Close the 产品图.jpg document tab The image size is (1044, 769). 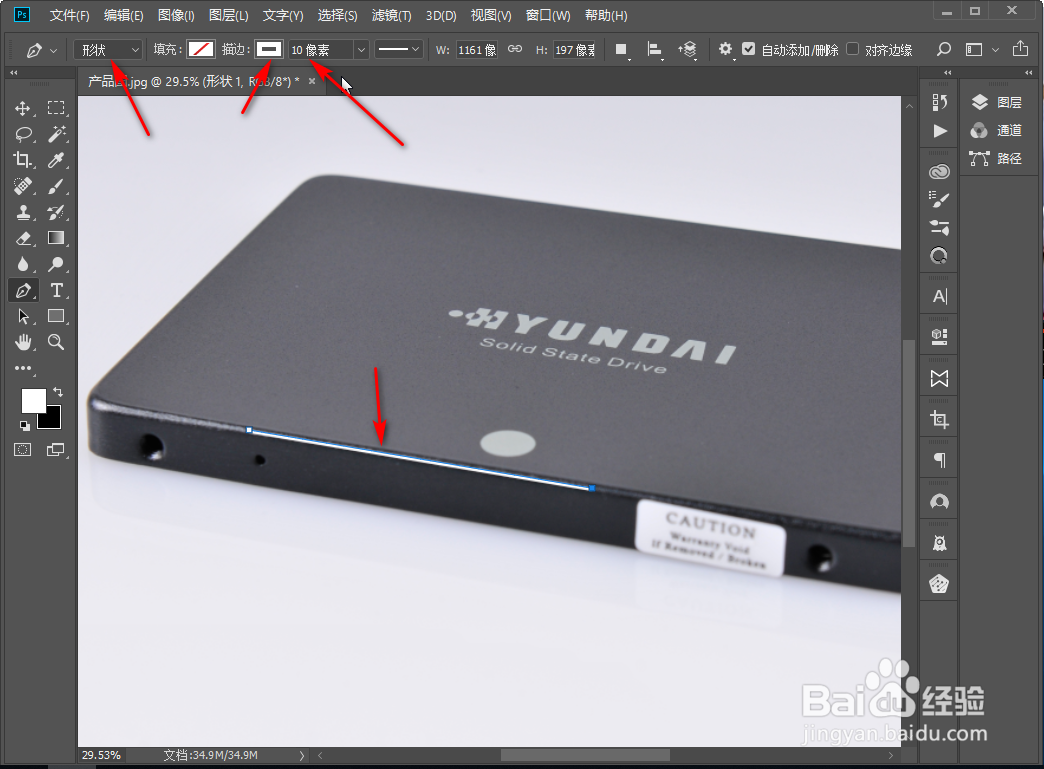[x=312, y=81]
